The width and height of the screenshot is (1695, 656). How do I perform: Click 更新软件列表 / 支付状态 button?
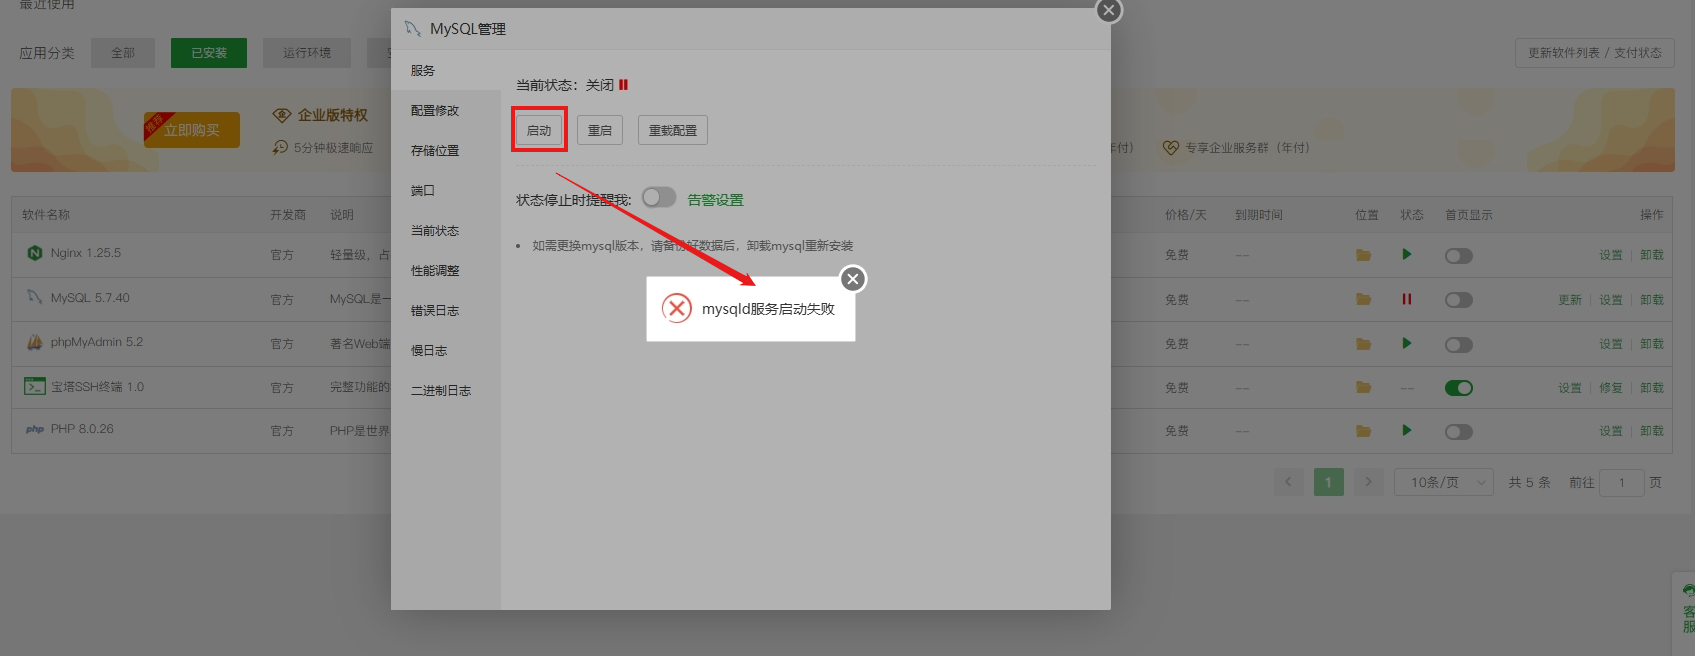(1595, 53)
